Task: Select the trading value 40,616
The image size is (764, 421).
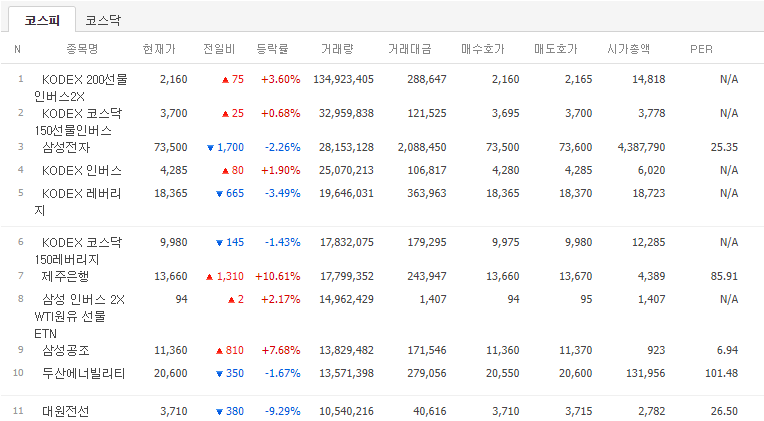Action: tap(430, 411)
